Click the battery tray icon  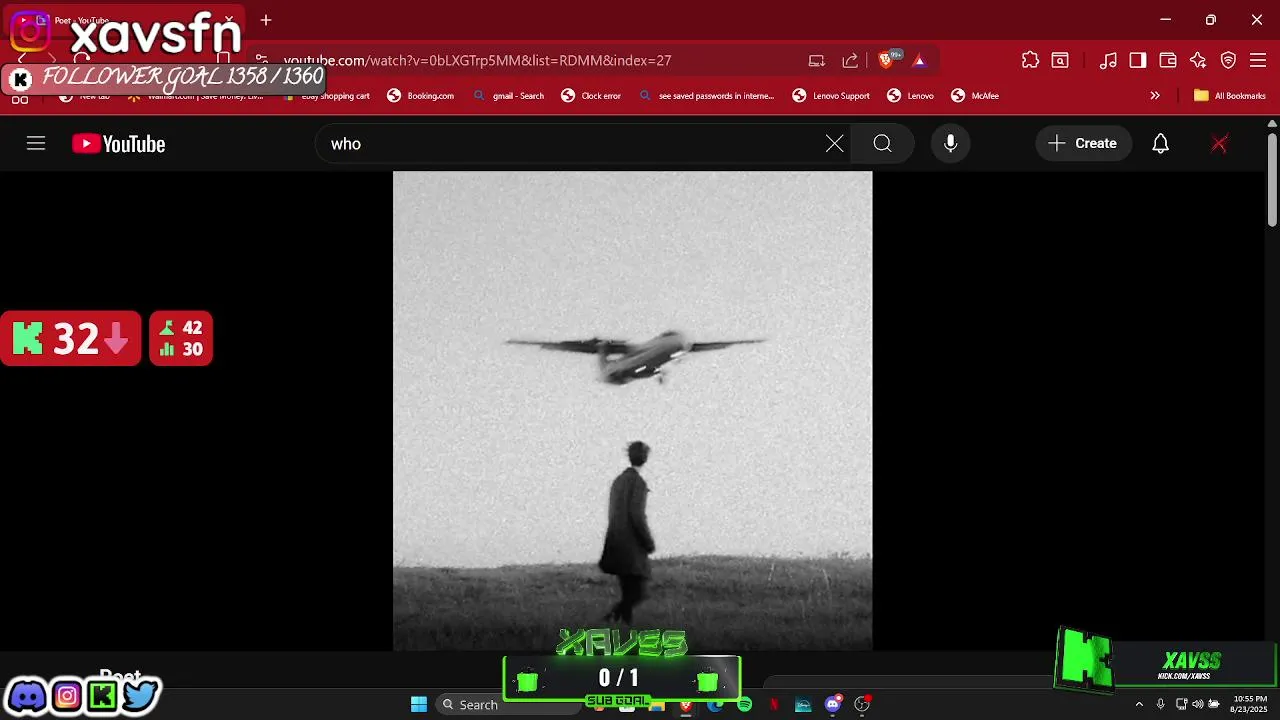[1214, 705]
